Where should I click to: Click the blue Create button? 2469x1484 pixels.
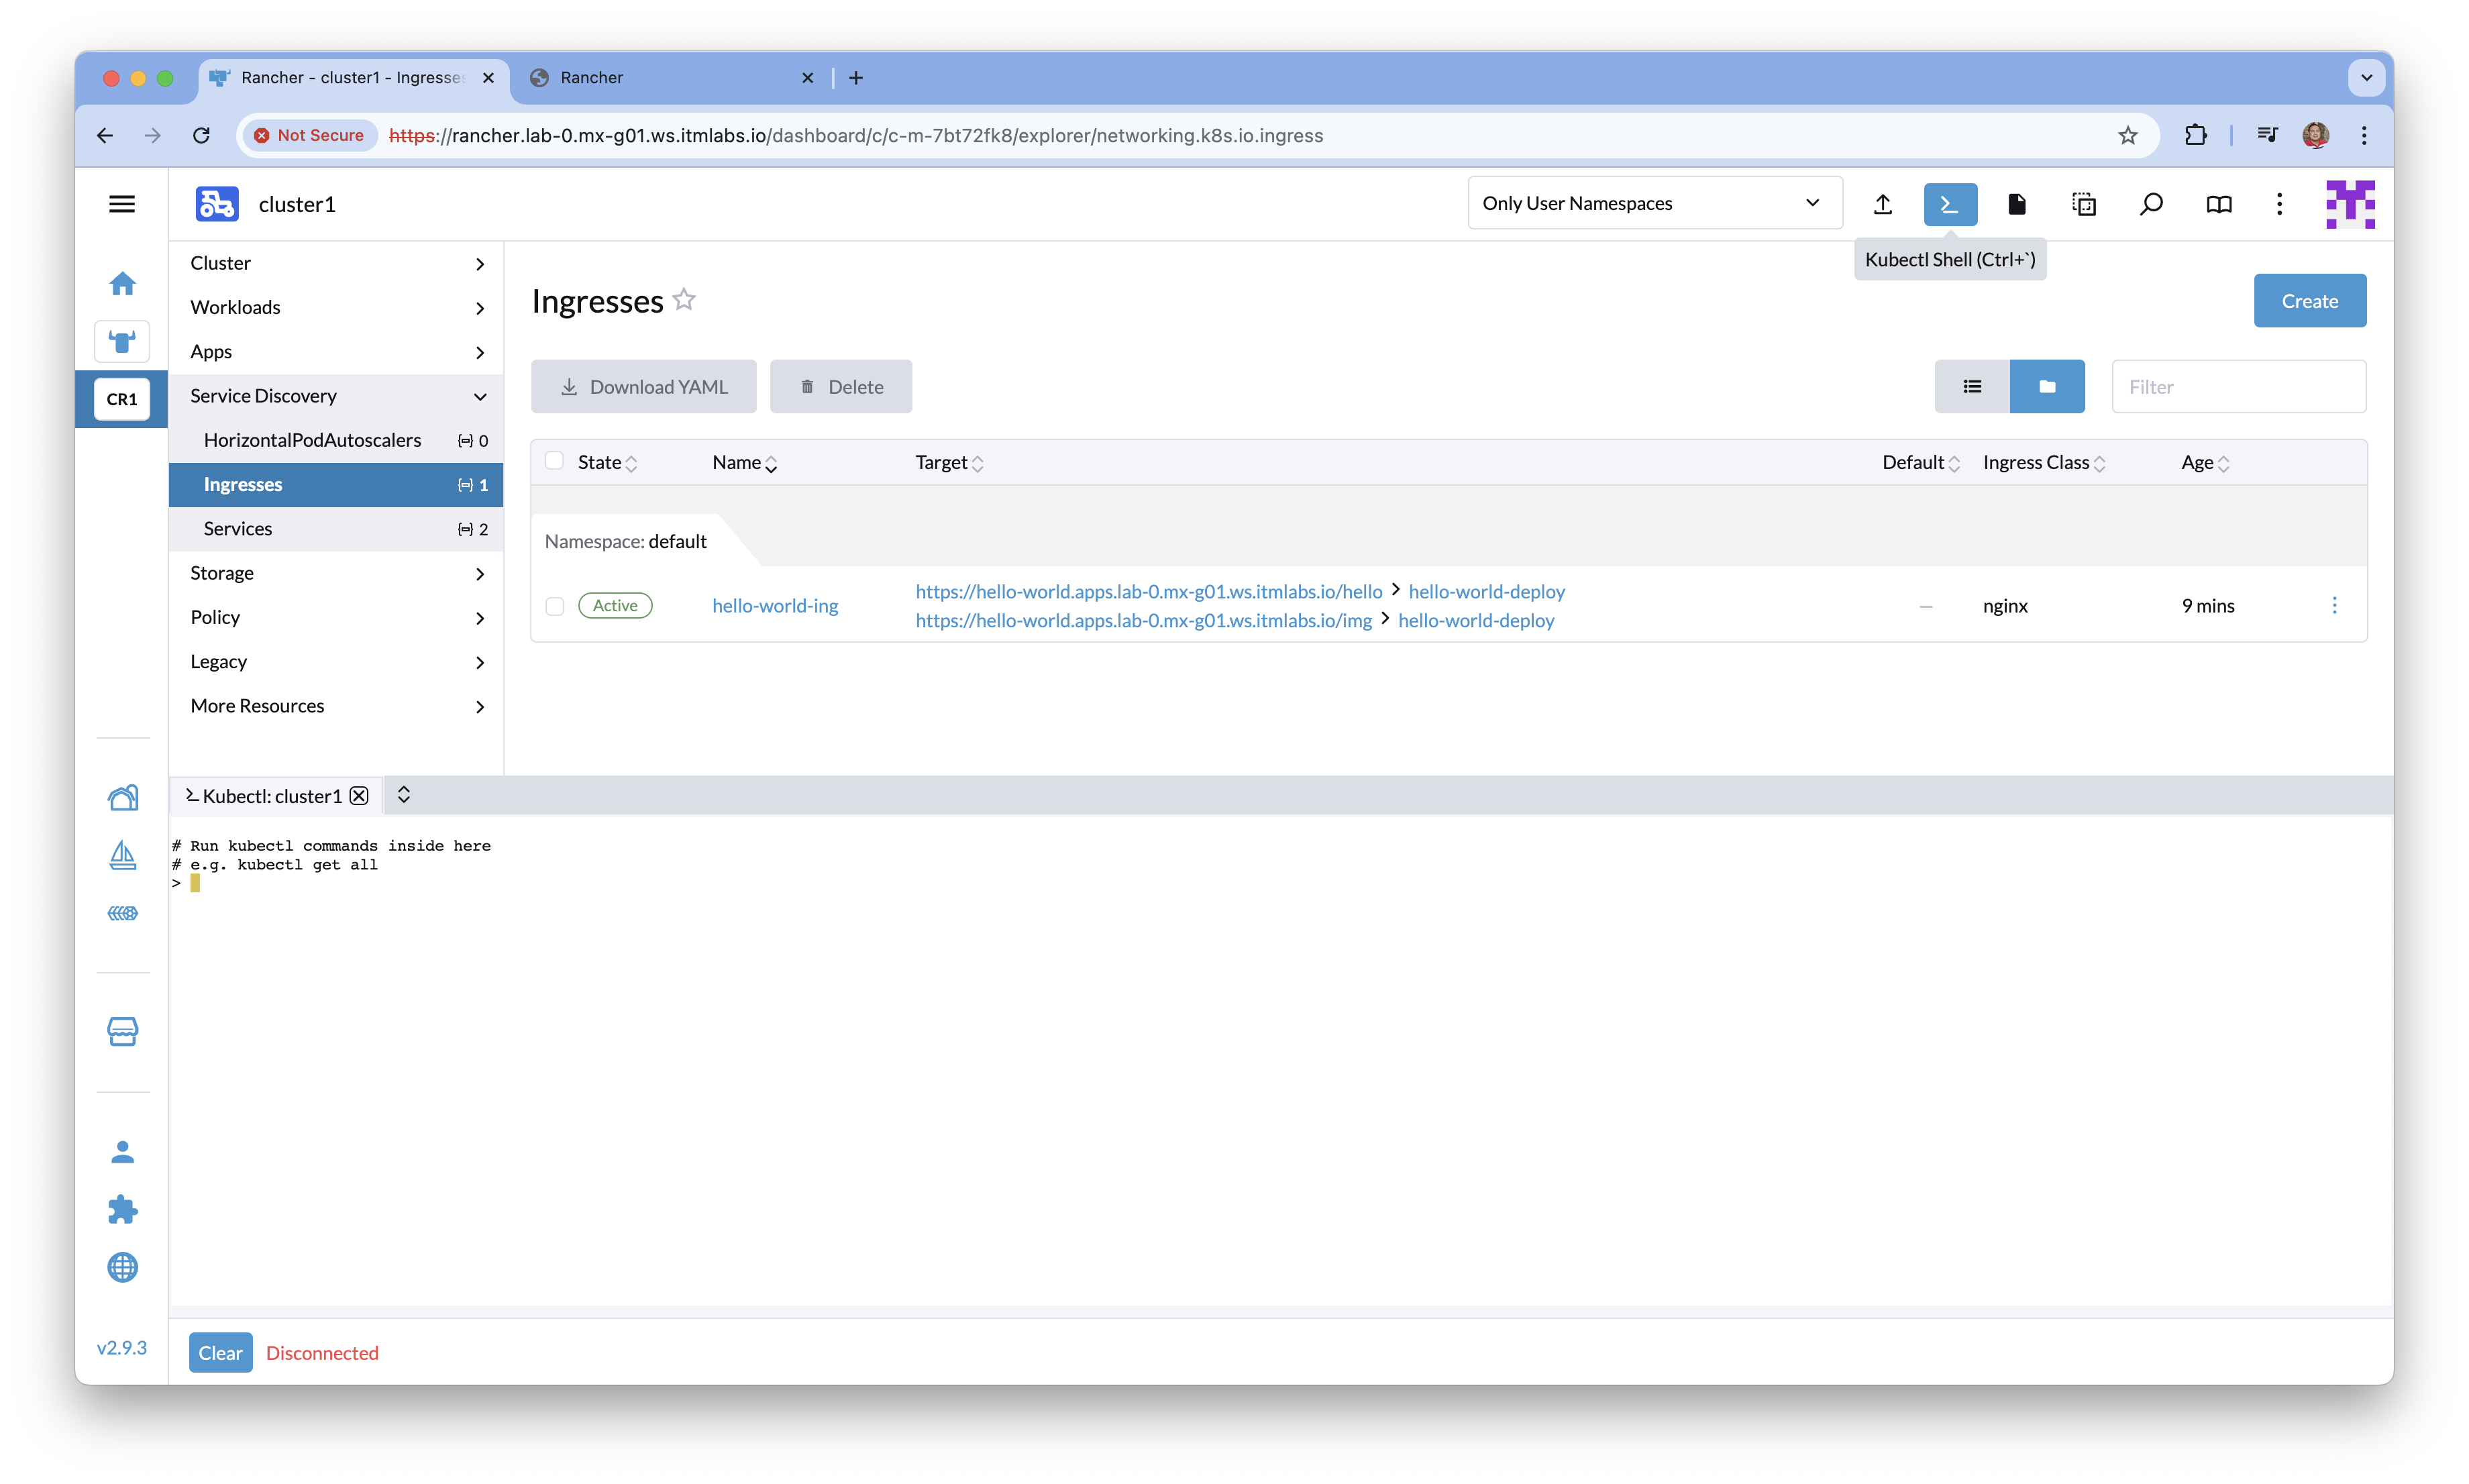pos(2309,300)
